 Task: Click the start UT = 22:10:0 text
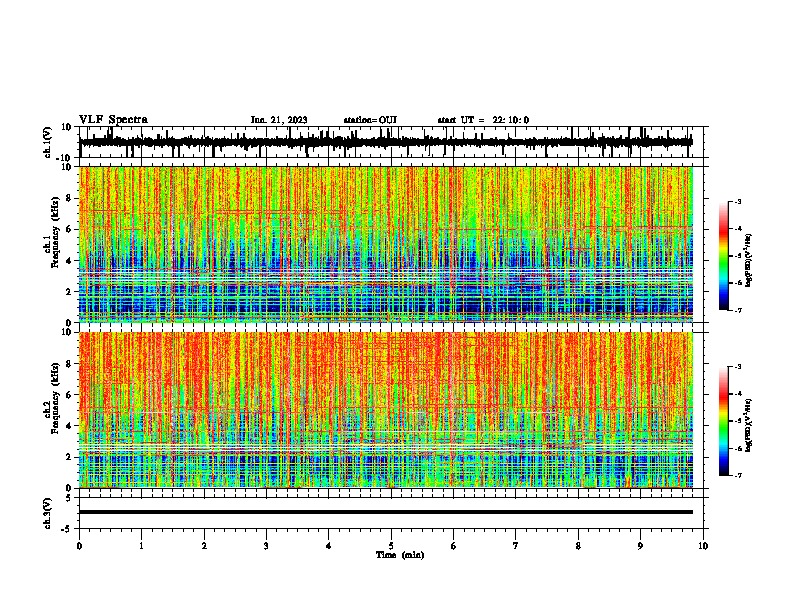(483, 120)
